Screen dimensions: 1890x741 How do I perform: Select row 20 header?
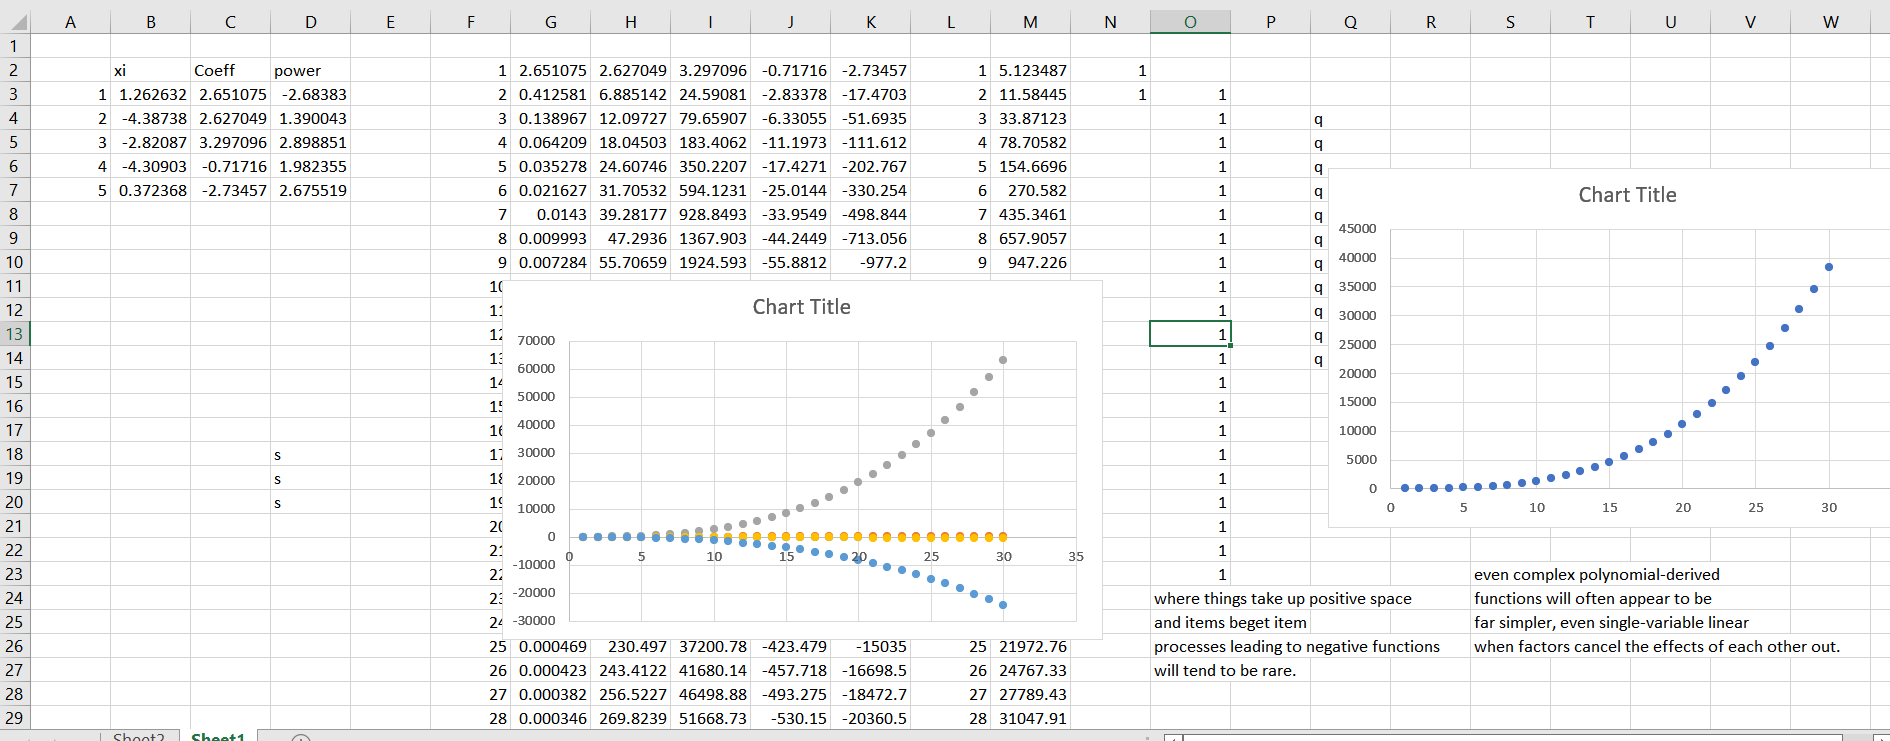point(14,502)
